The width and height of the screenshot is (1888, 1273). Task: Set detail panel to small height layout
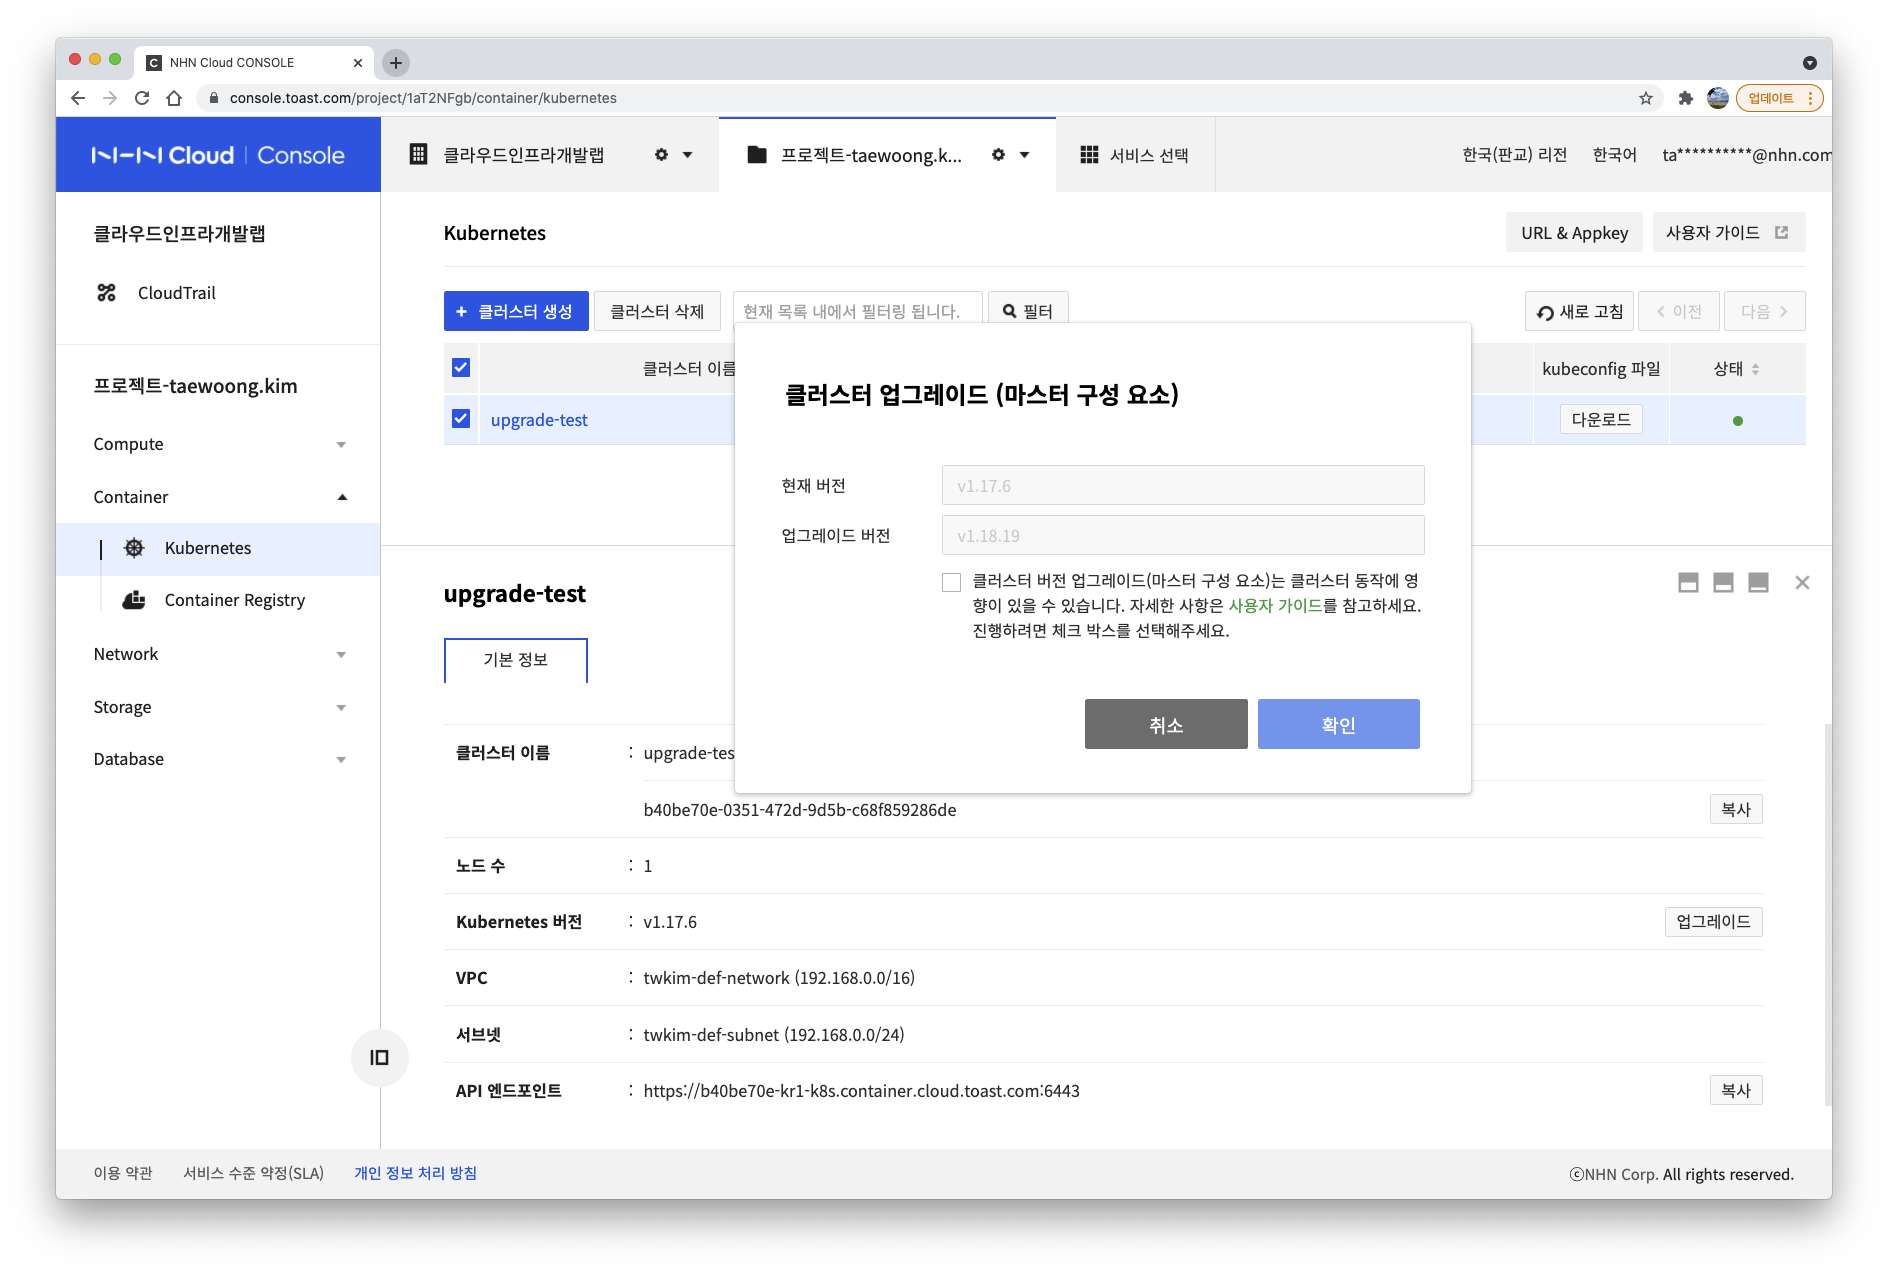click(1688, 583)
